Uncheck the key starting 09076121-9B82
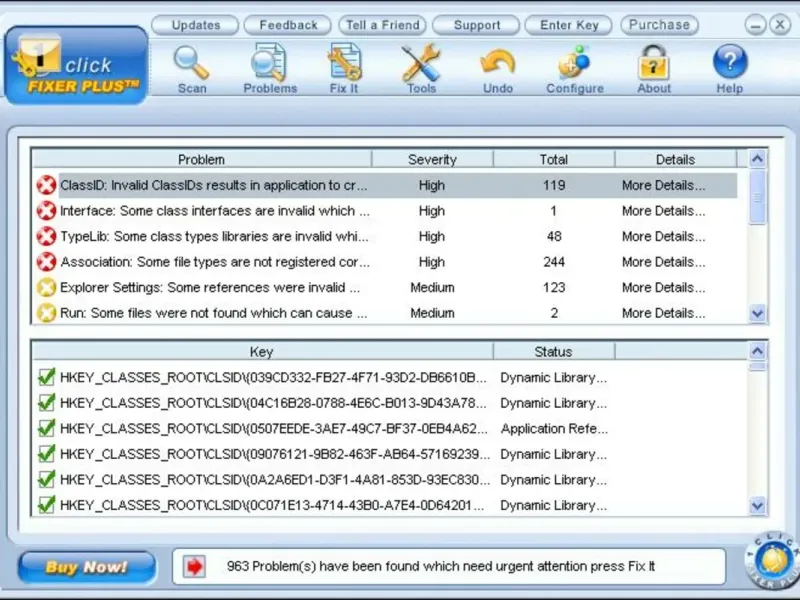Screen dimensions: 800x600 point(46,454)
